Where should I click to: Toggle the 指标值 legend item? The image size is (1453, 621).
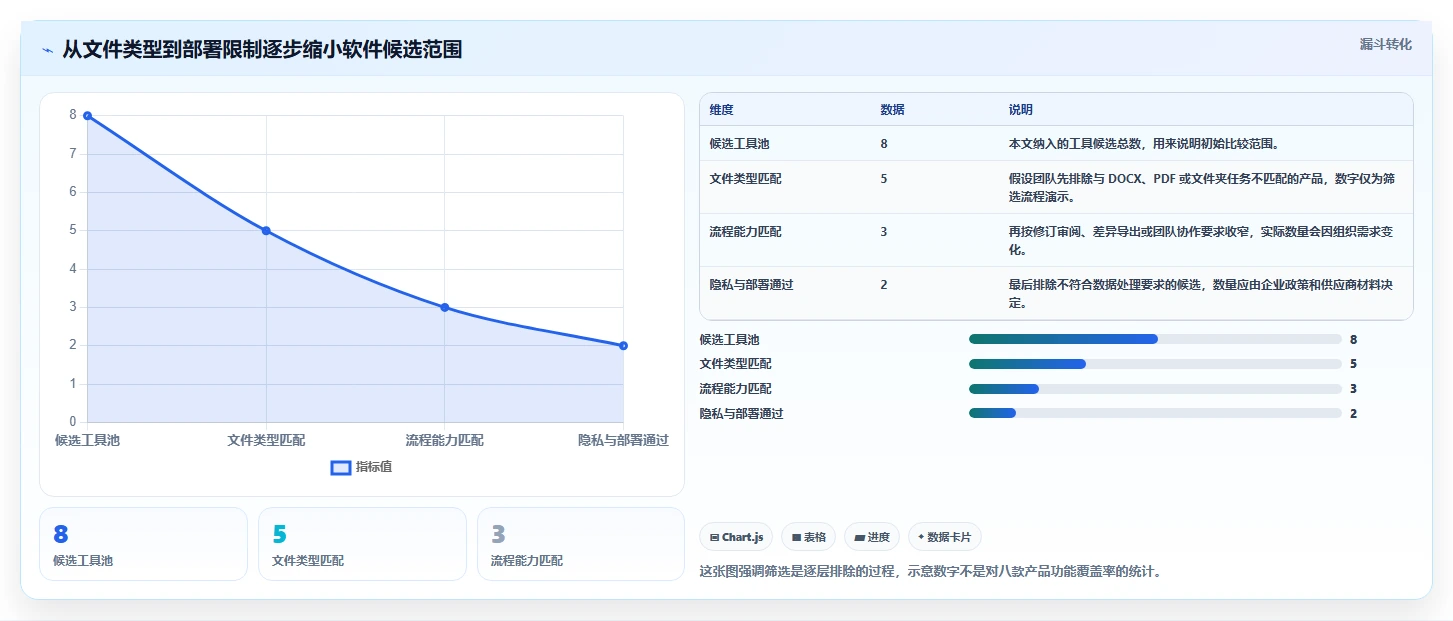[x=362, y=467]
